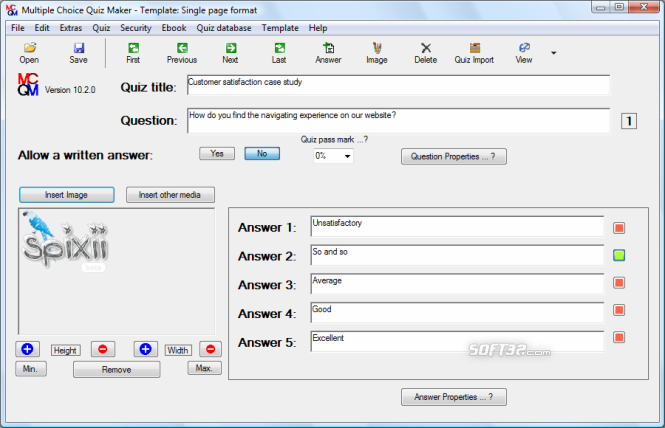The width and height of the screenshot is (665, 428).
Task: Click the View toolbar icon
Action: pyautogui.click(x=524, y=53)
